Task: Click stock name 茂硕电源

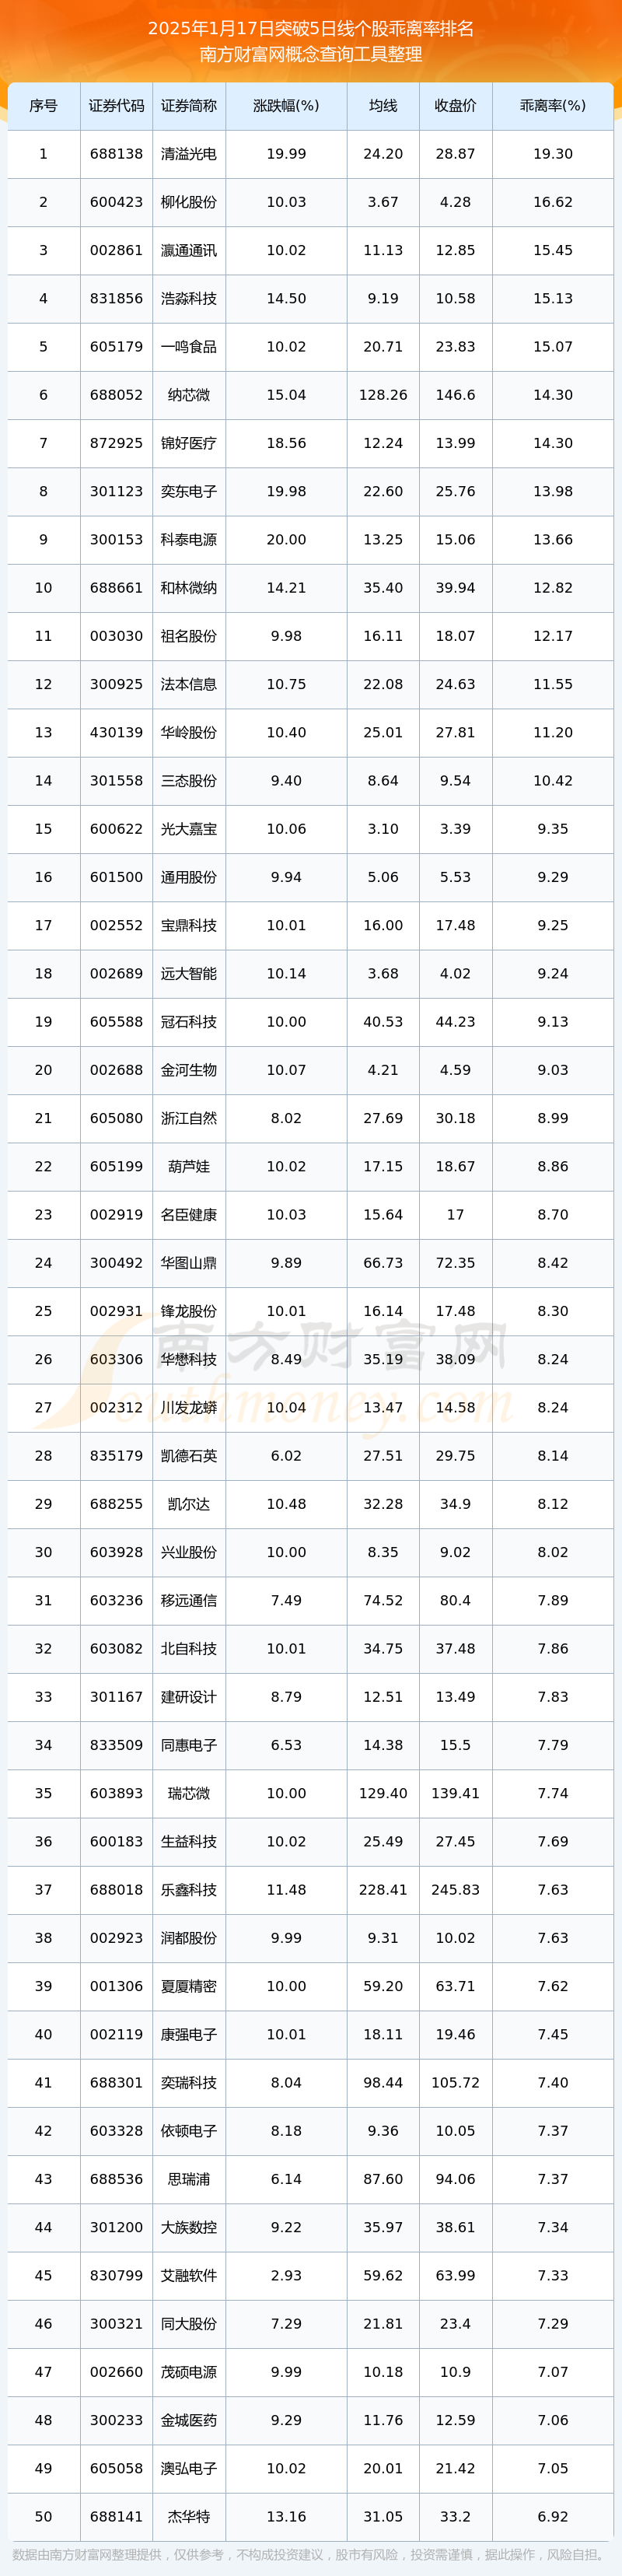Action: point(189,2372)
